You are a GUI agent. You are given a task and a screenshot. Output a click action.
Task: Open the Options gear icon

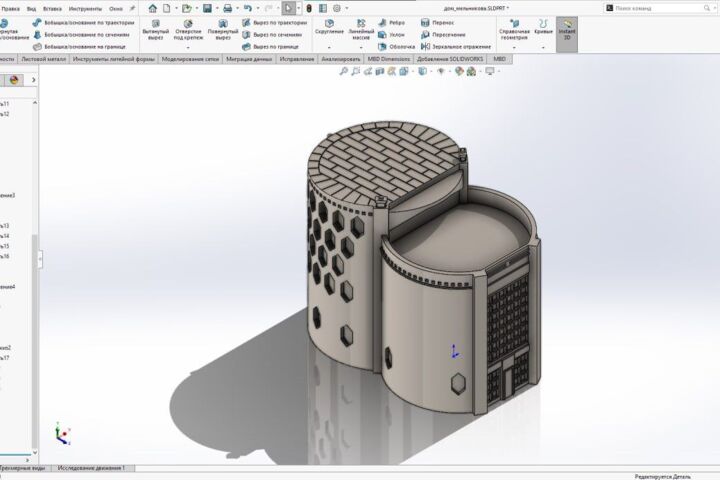click(337, 8)
